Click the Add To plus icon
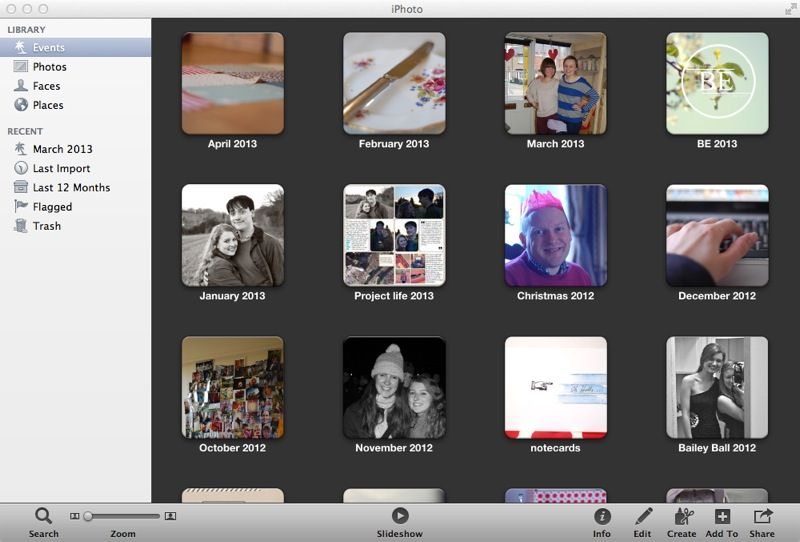The width and height of the screenshot is (800, 542). [722, 516]
